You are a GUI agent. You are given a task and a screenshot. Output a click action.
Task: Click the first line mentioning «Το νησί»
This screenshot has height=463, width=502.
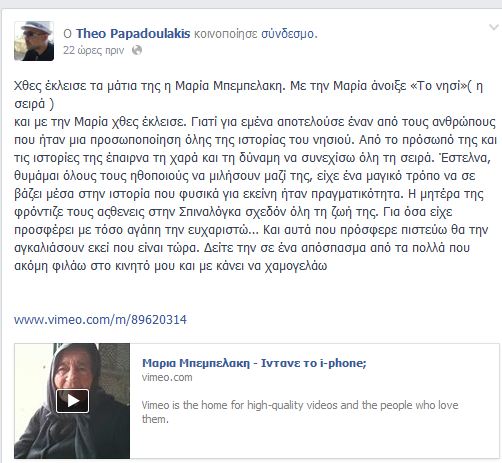pos(248,86)
